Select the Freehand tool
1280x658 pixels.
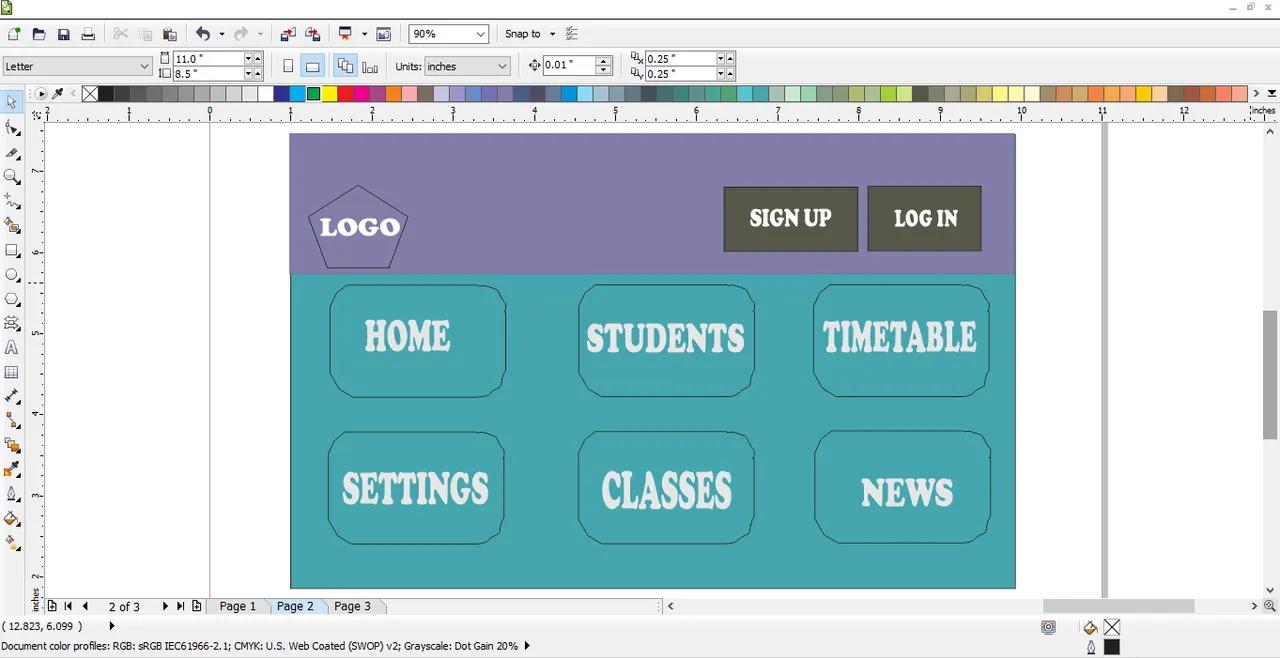(x=12, y=201)
